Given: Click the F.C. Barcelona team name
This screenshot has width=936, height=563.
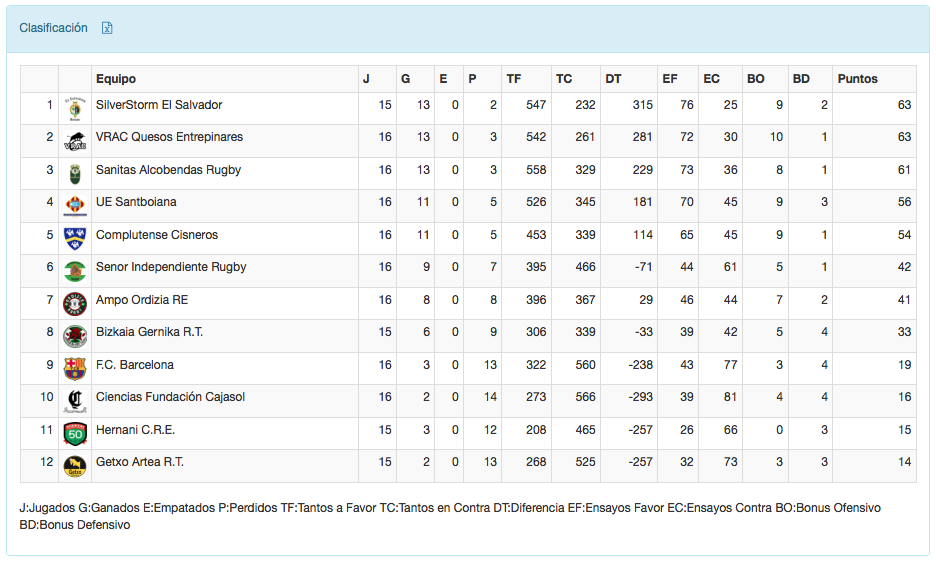Looking at the screenshot, I should click(x=134, y=365).
